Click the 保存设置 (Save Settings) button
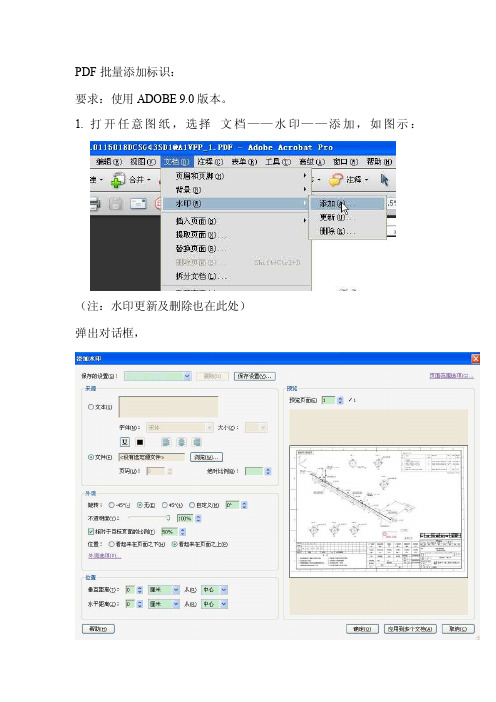Screen dimensions: 496x702 pyautogui.click(x=255, y=377)
